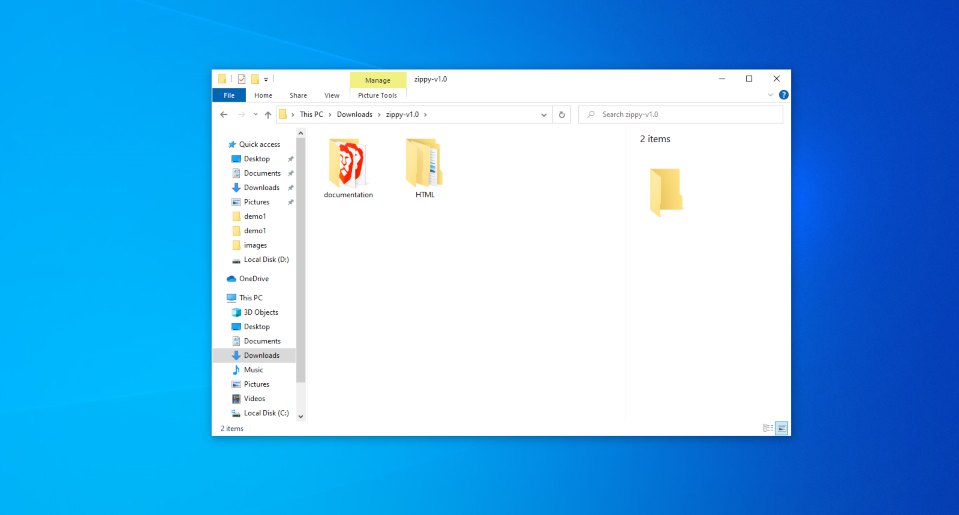Click the documentation folder name label
The image size is (959, 515).
[348, 195]
